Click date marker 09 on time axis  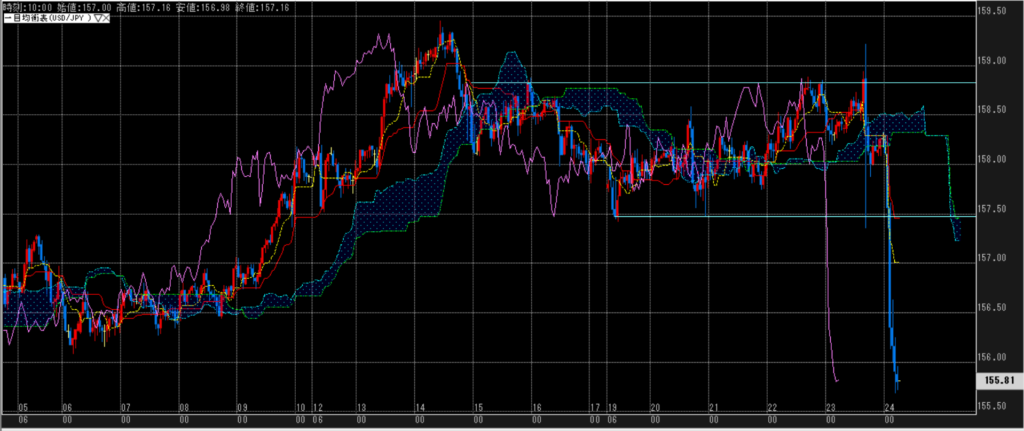click(x=241, y=408)
